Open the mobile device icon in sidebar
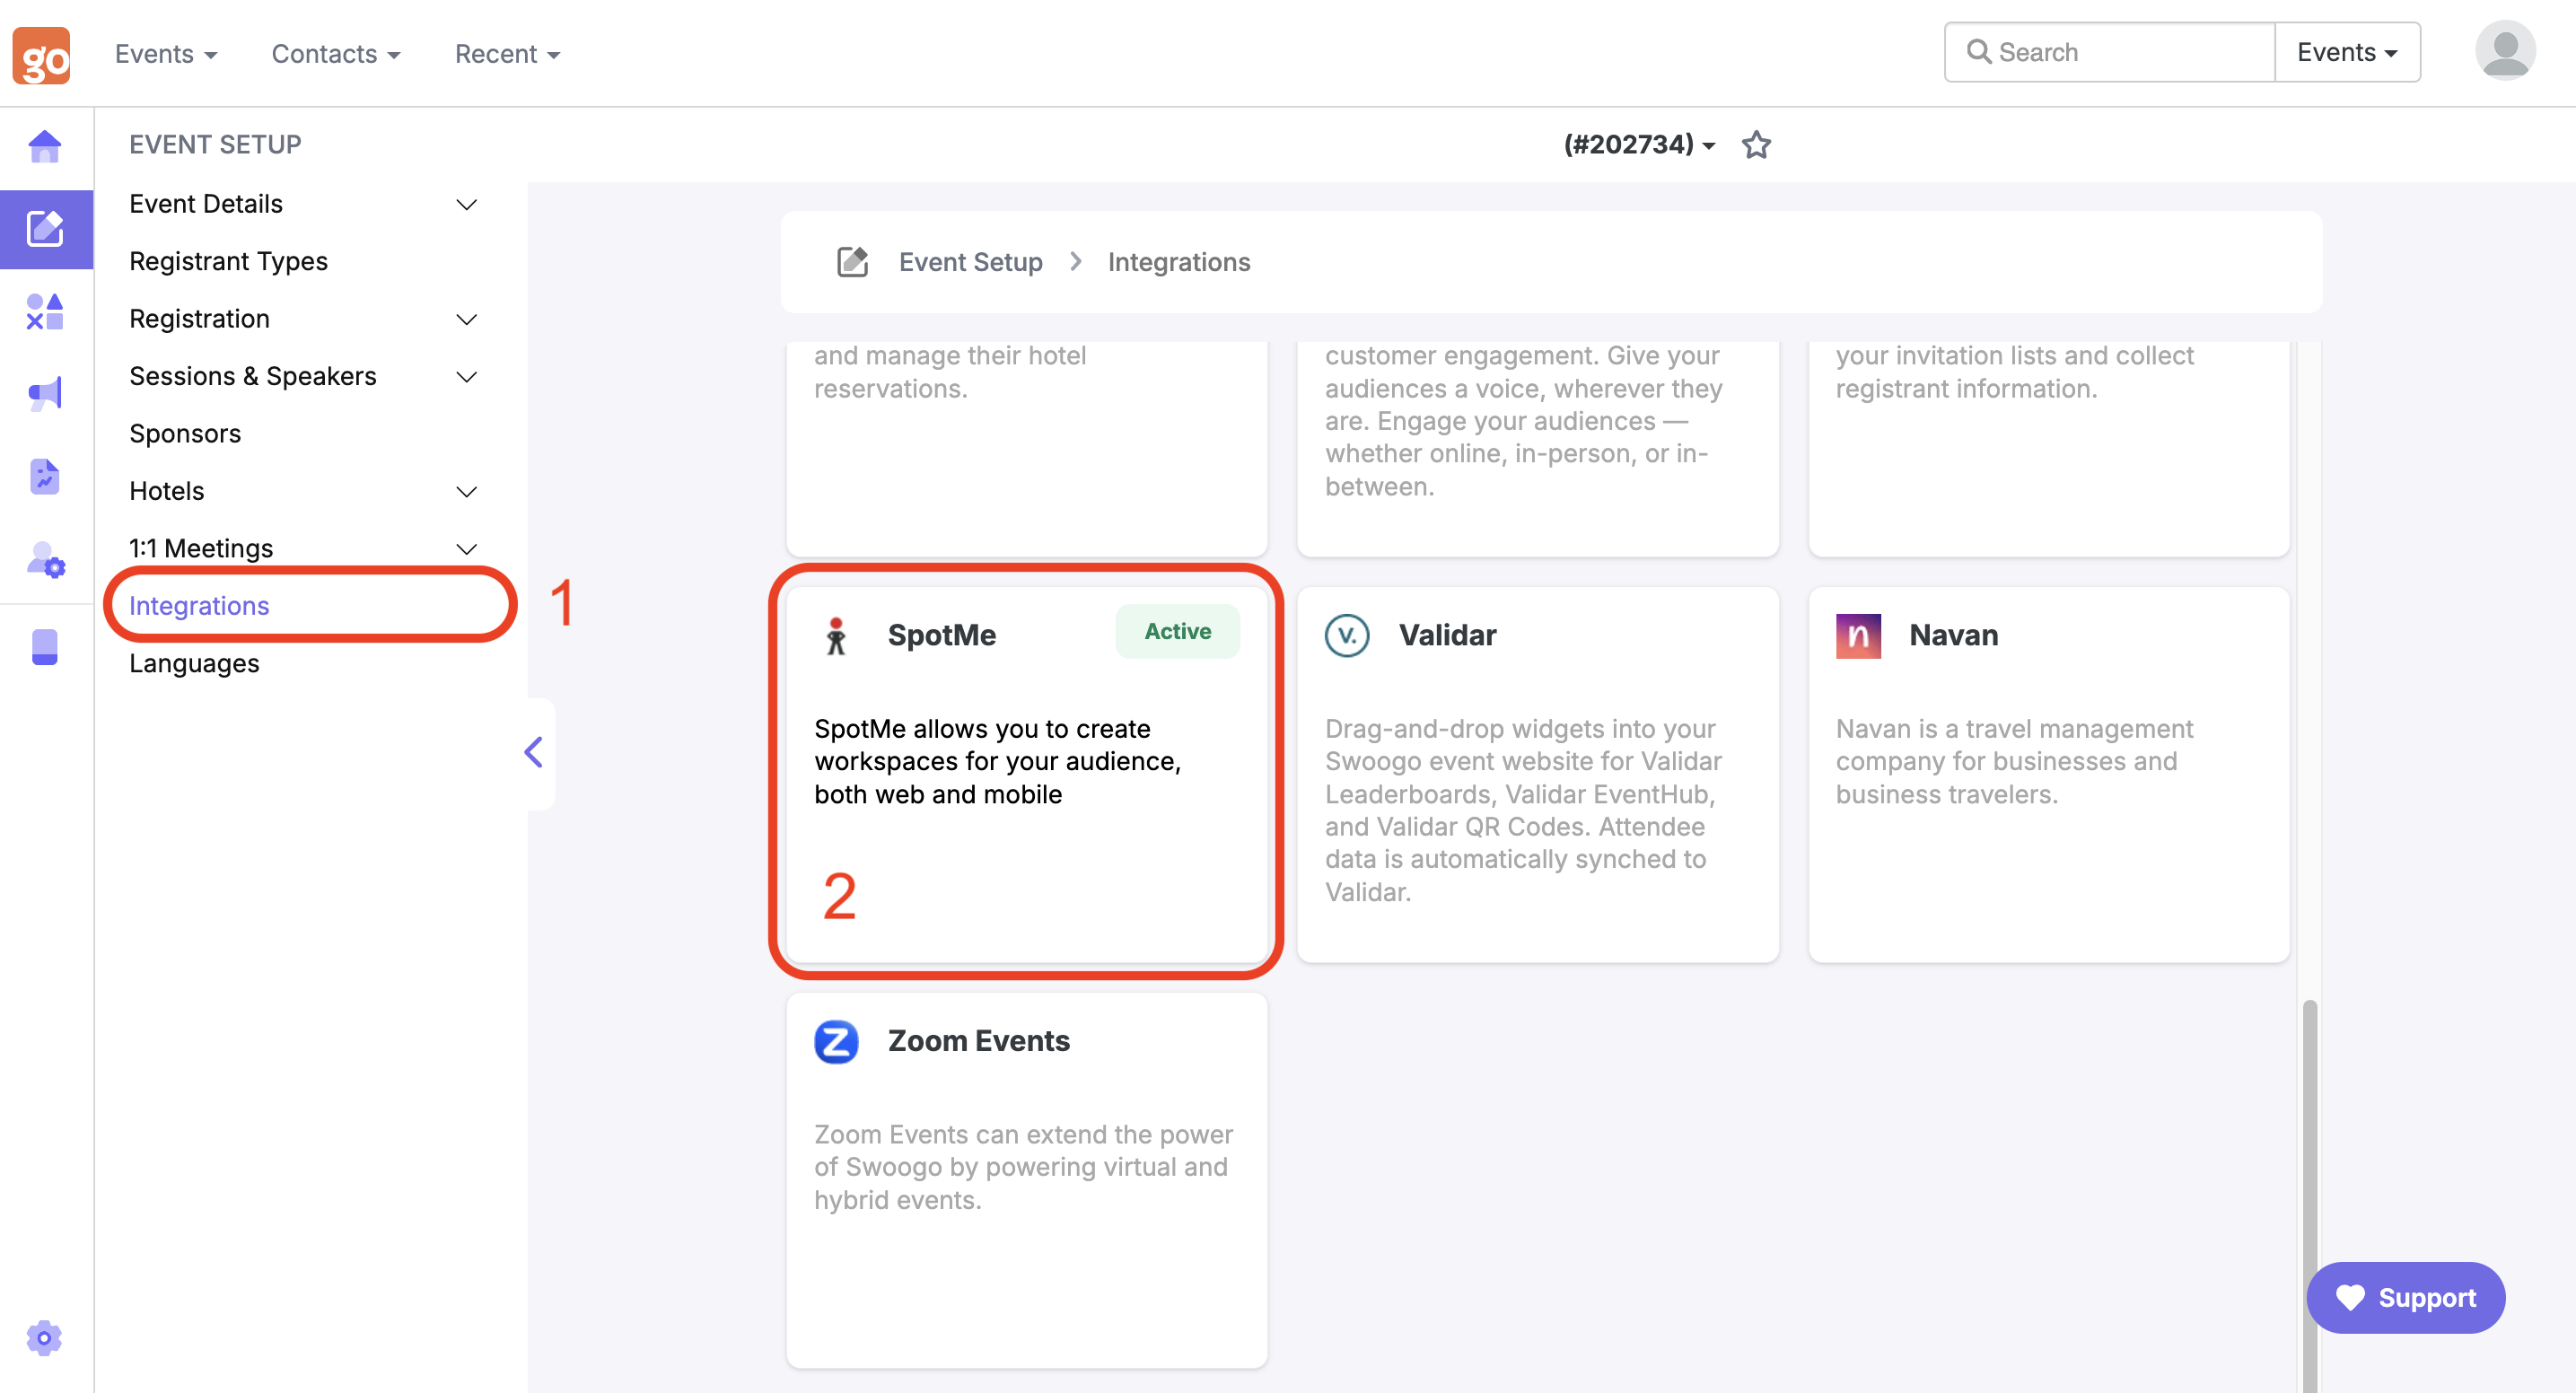 [x=45, y=646]
